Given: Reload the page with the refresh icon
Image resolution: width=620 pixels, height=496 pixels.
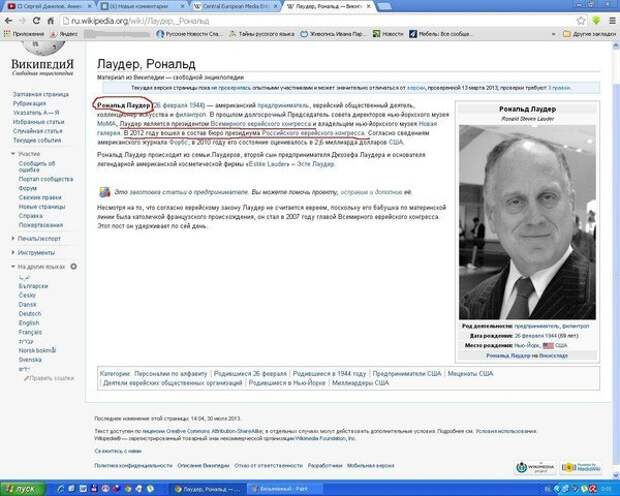Looking at the screenshot, I should point(36,21).
